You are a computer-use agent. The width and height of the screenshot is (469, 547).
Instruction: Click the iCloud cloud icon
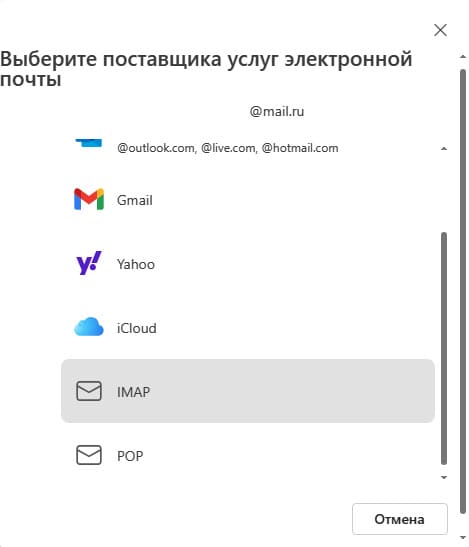[89, 327]
